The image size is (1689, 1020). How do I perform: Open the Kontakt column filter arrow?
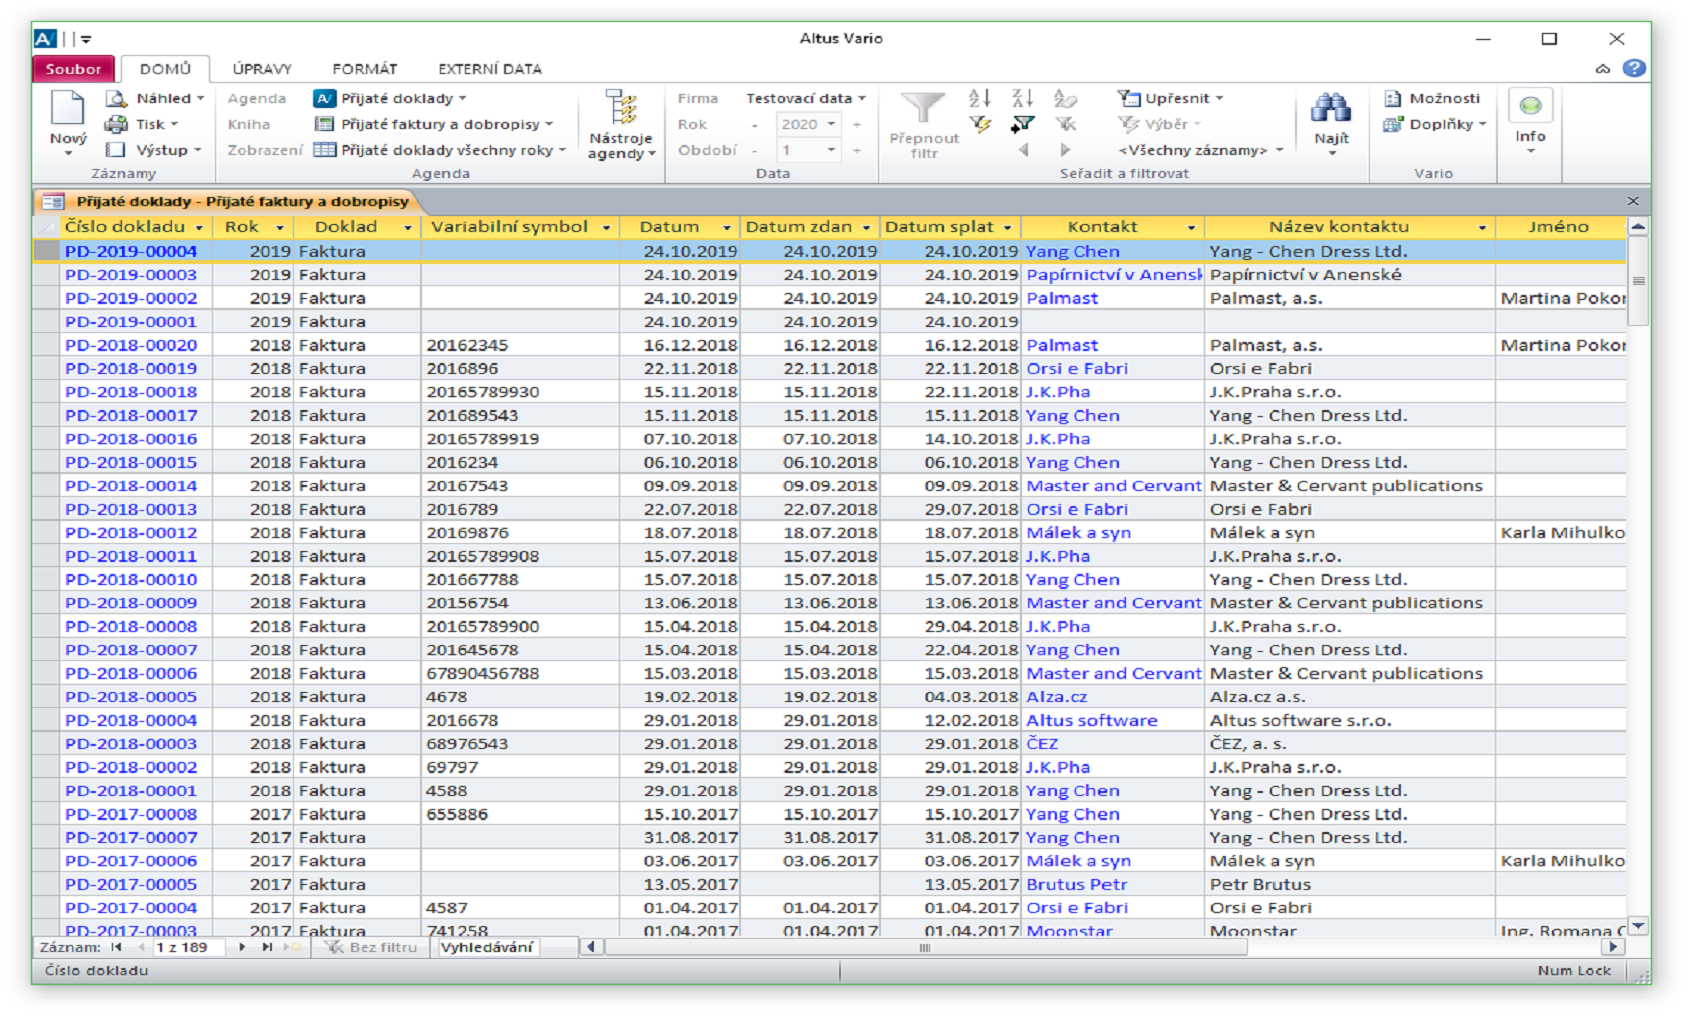tap(1191, 228)
